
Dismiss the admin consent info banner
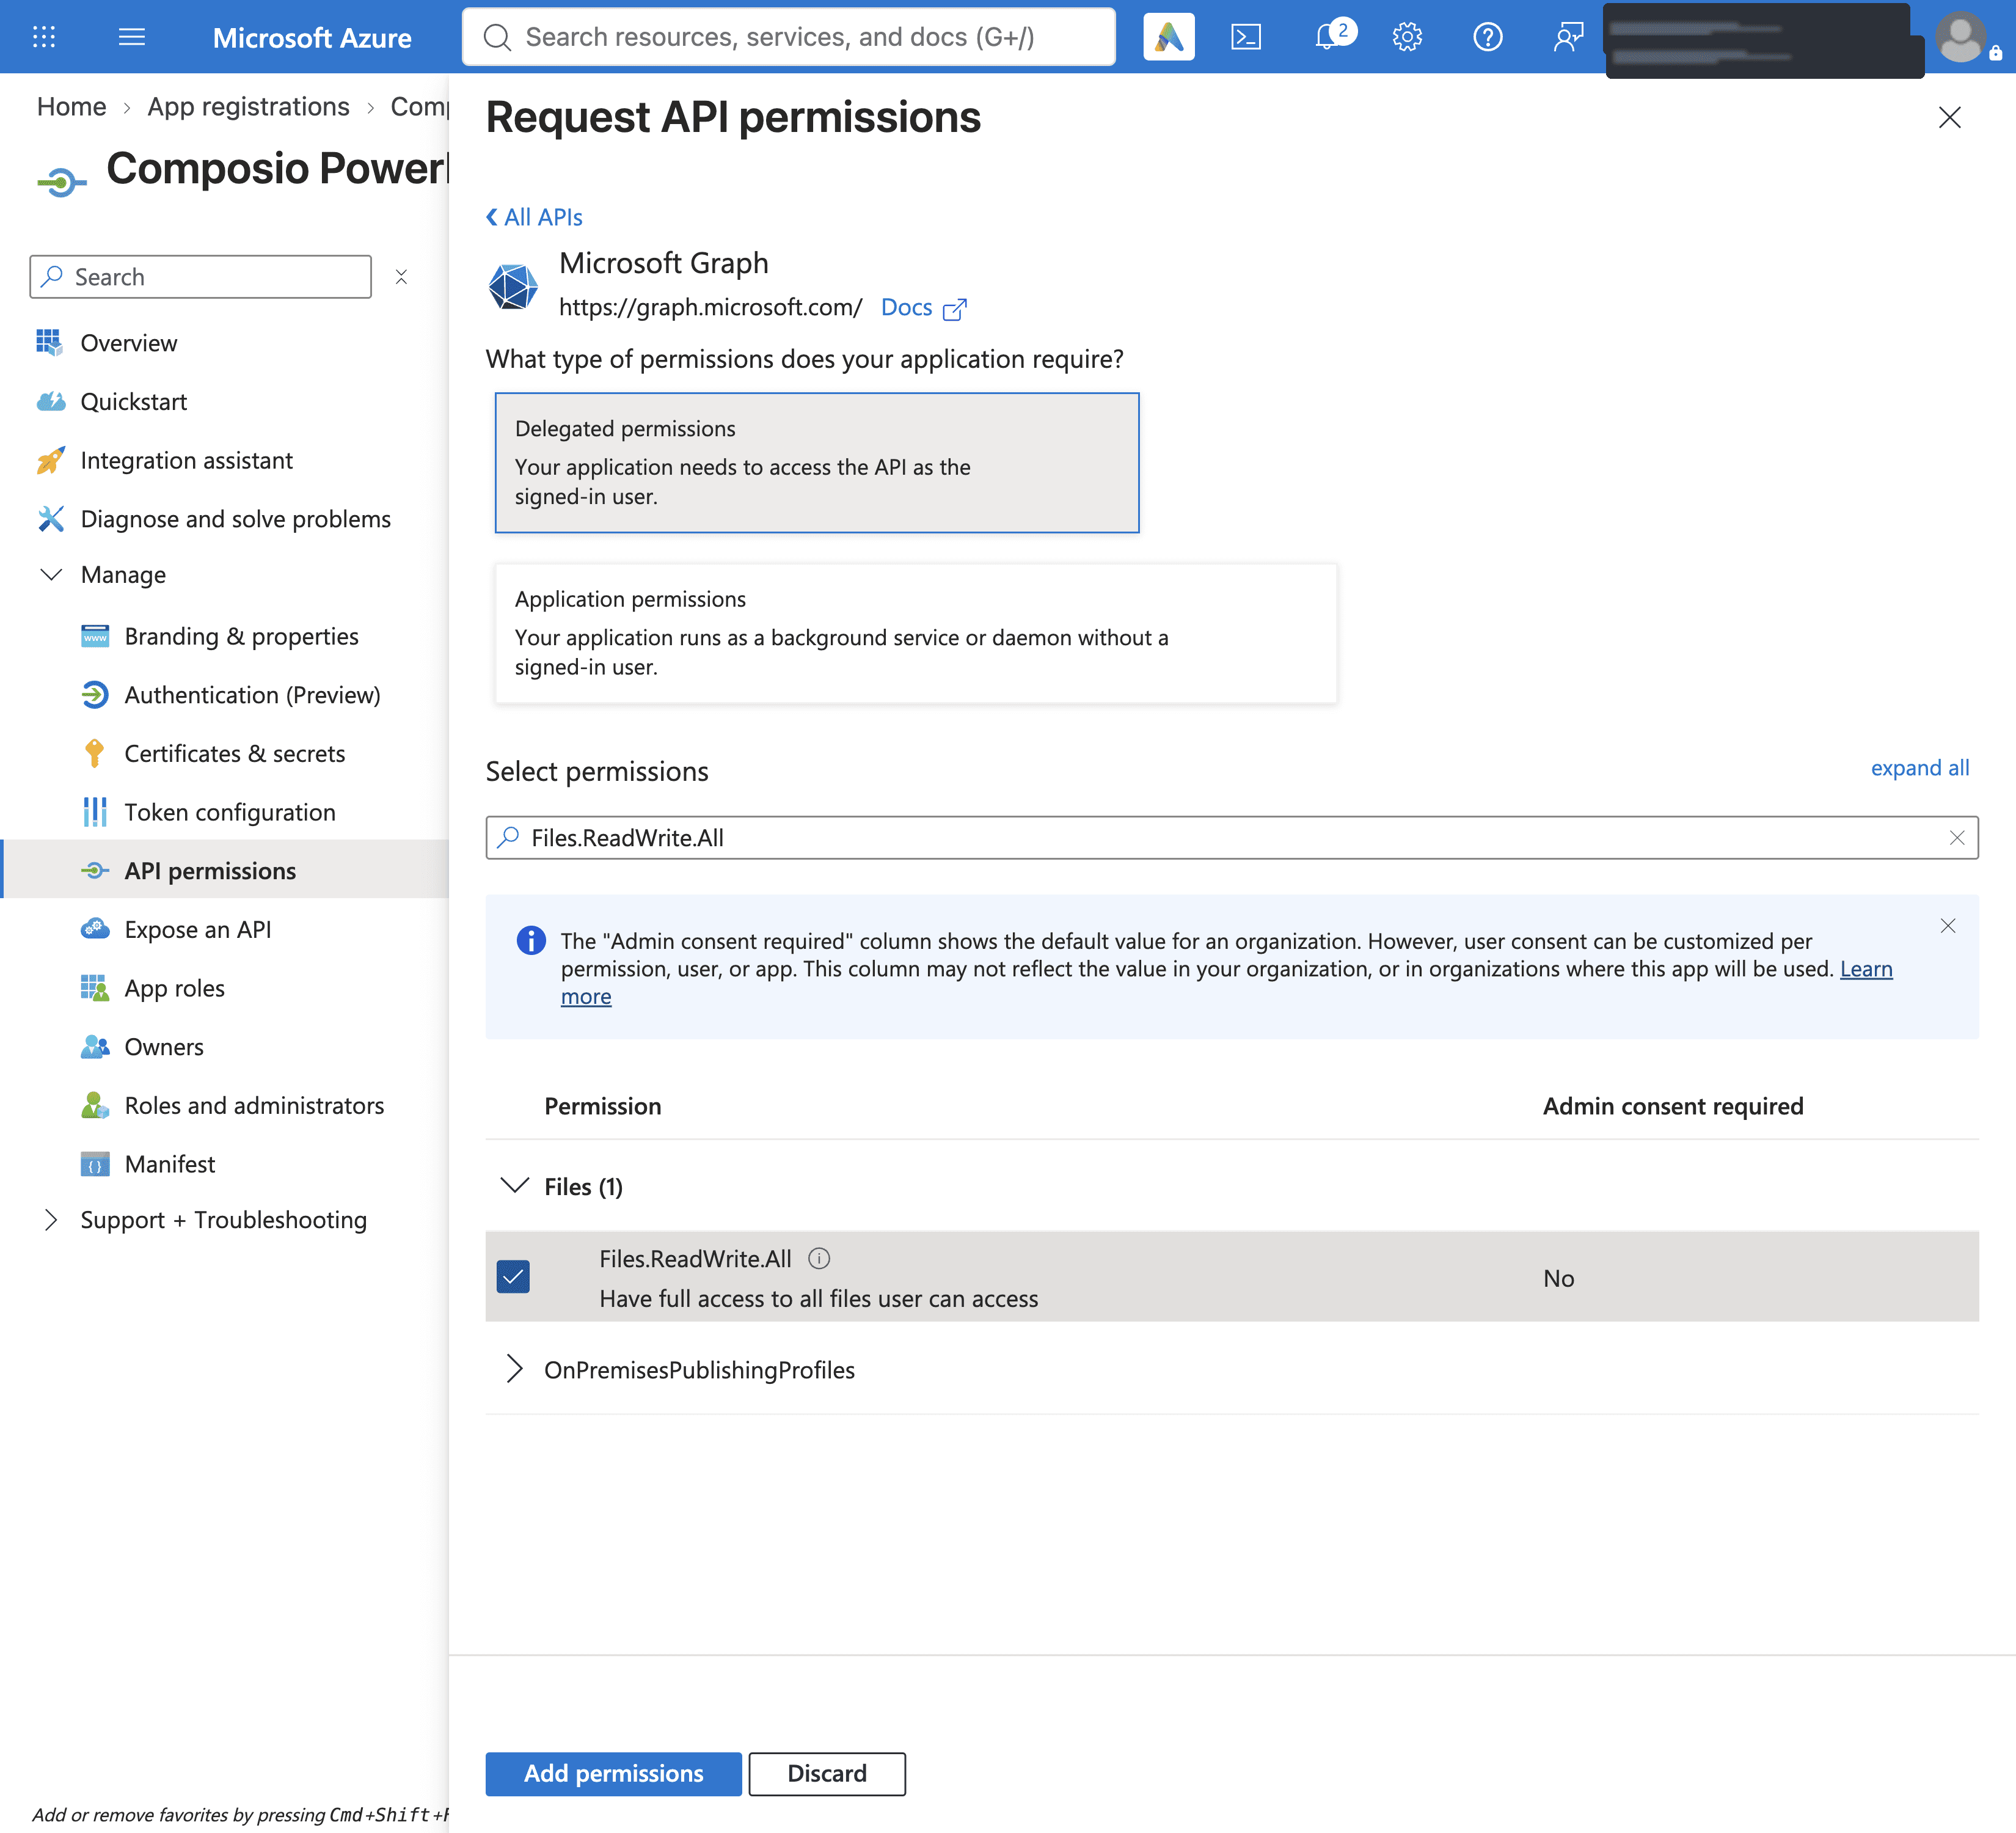pyautogui.click(x=1947, y=926)
